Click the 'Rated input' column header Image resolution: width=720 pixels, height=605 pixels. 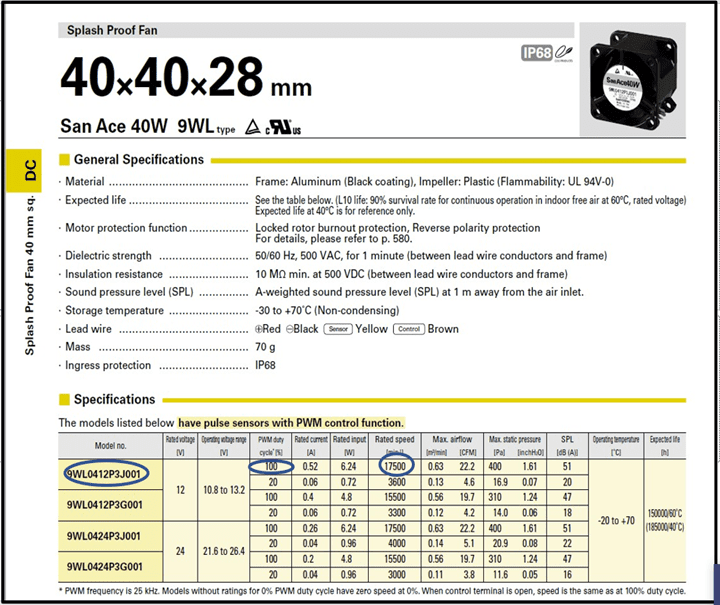click(x=349, y=446)
